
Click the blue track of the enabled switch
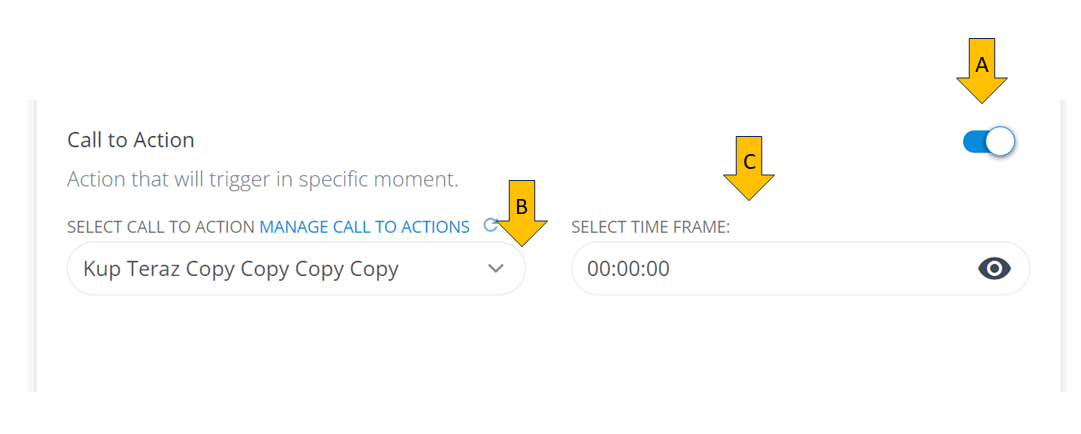click(973, 142)
